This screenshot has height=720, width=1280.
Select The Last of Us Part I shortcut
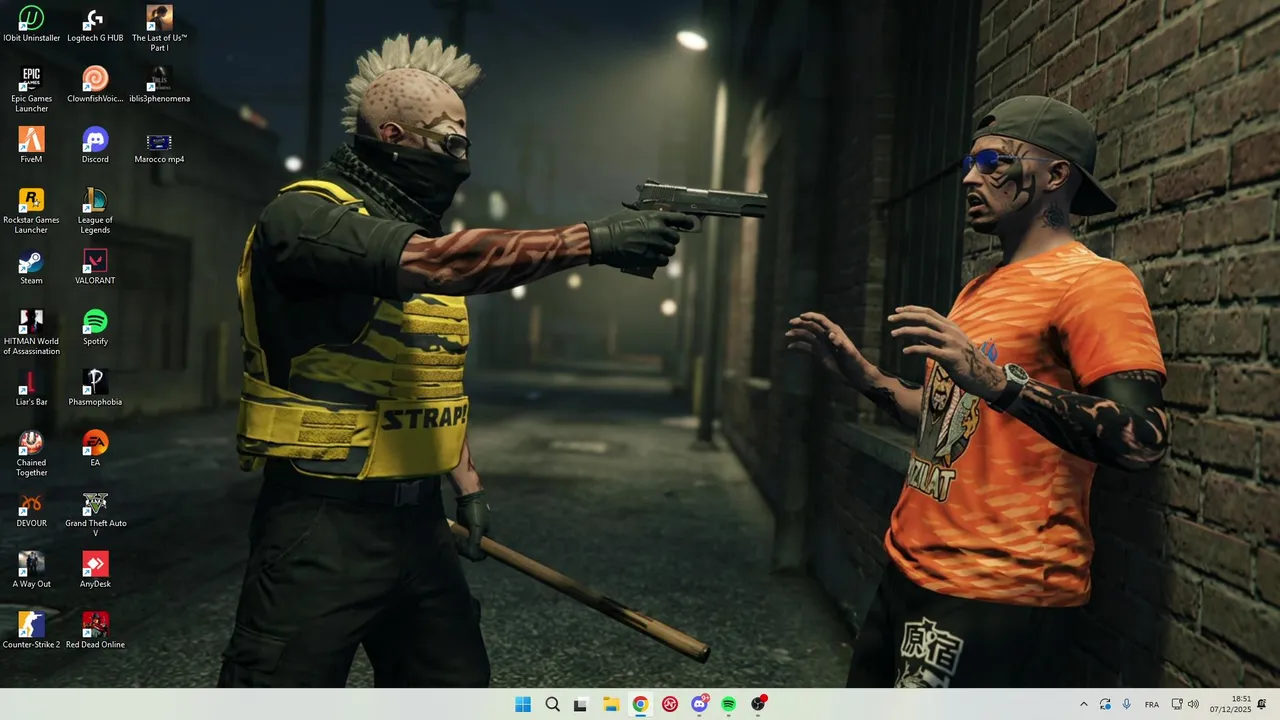[159, 29]
